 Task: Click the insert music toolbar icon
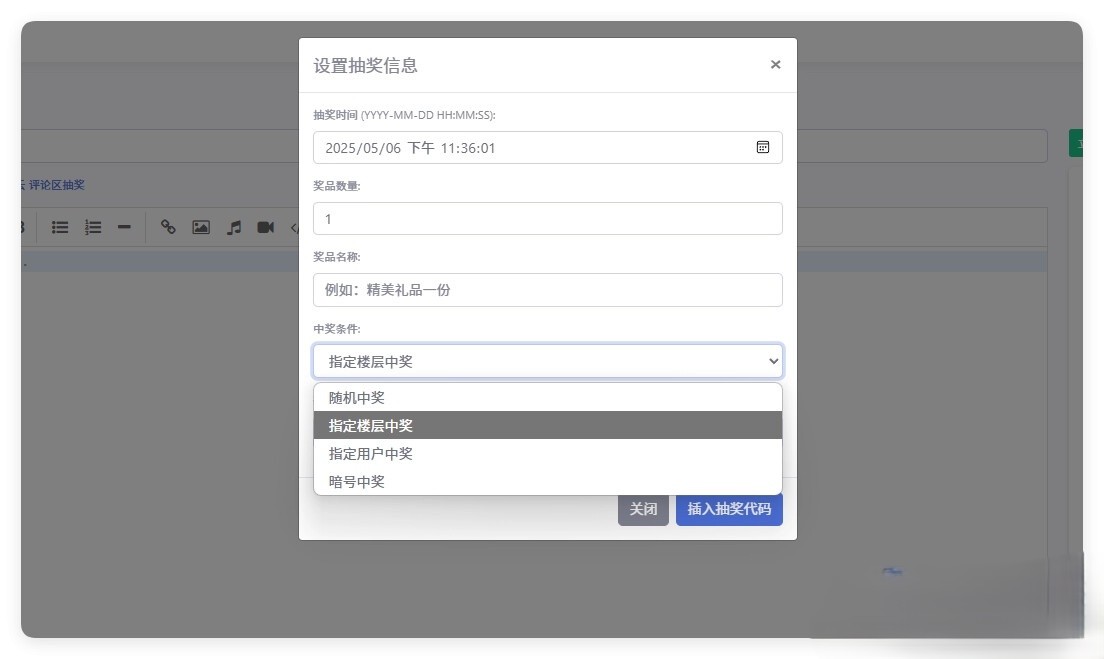(234, 227)
